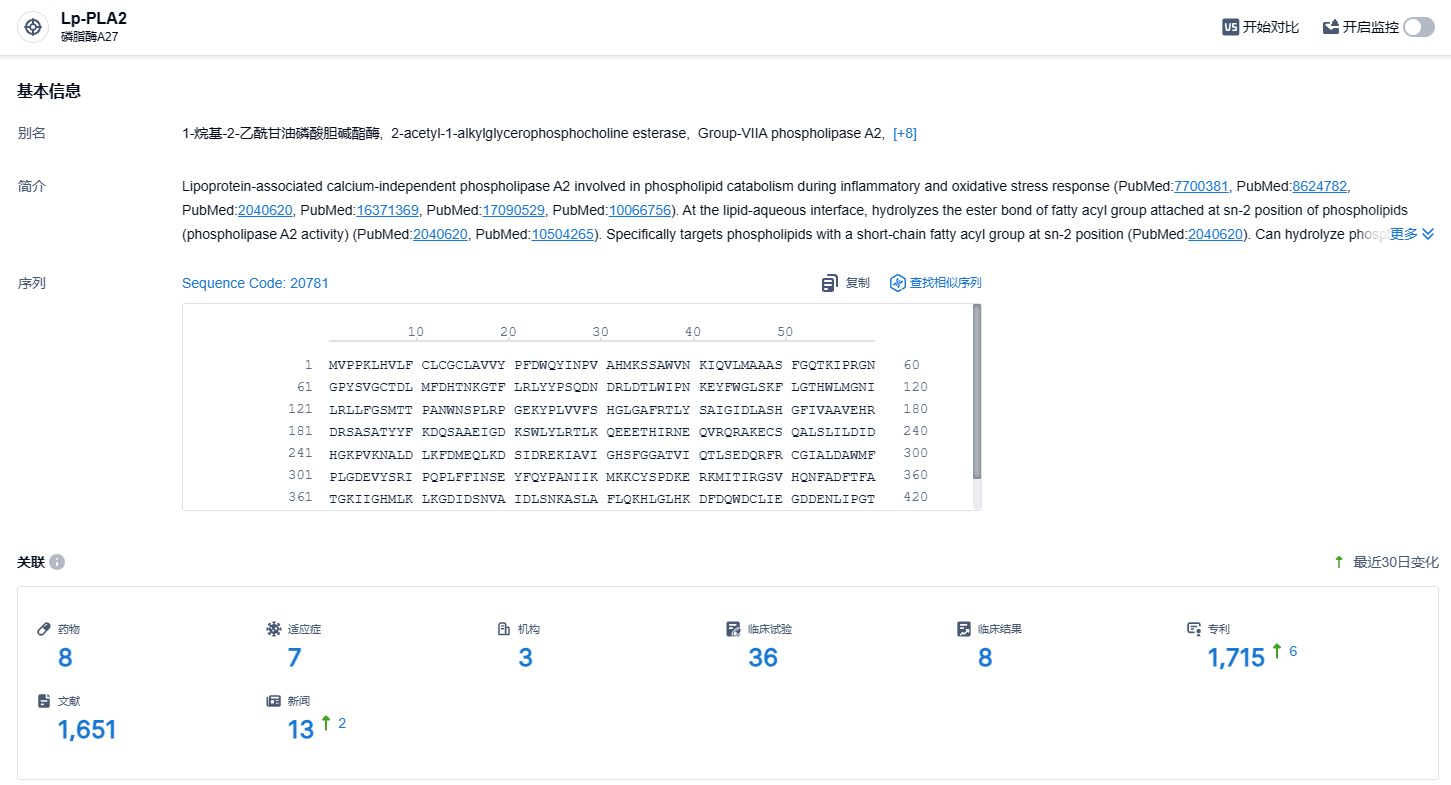Open the 1,651 literature count
Viewport: 1451px width, 785px height.
(87, 729)
